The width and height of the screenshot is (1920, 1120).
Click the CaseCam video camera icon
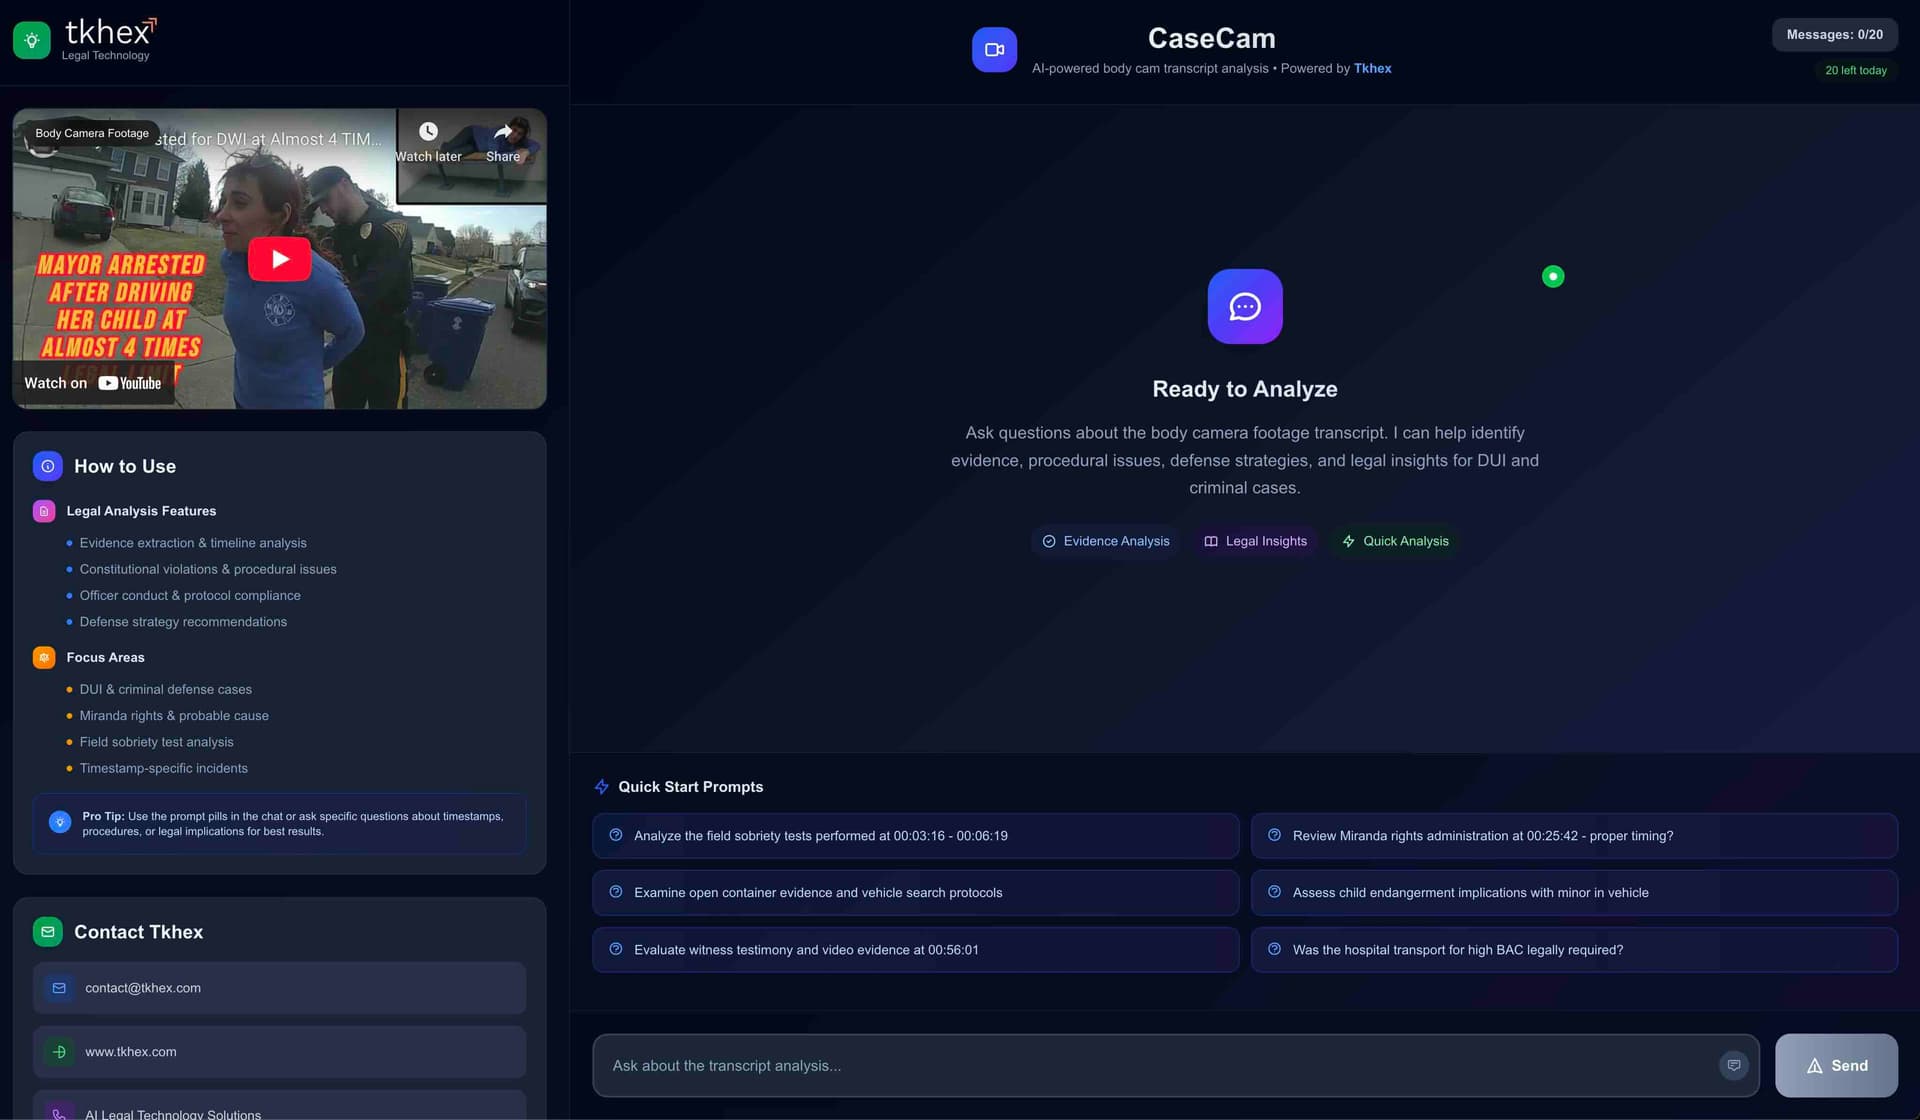pyautogui.click(x=994, y=48)
